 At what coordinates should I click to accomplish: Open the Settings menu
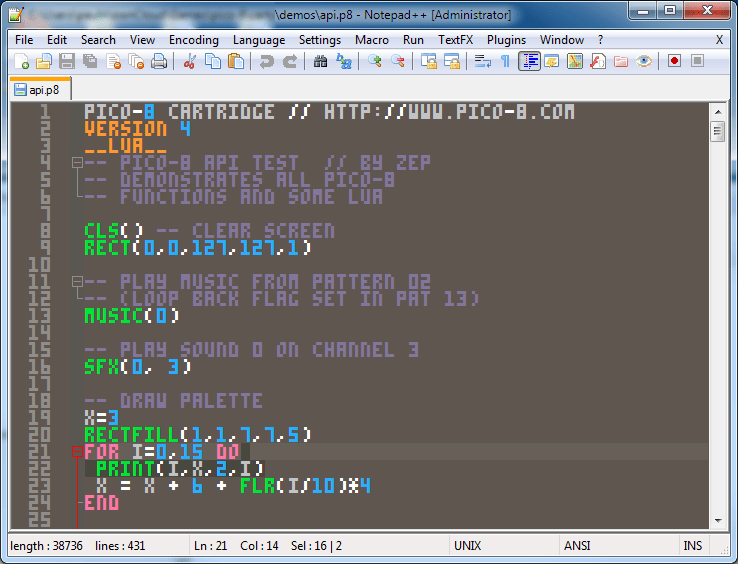pos(320,40)
